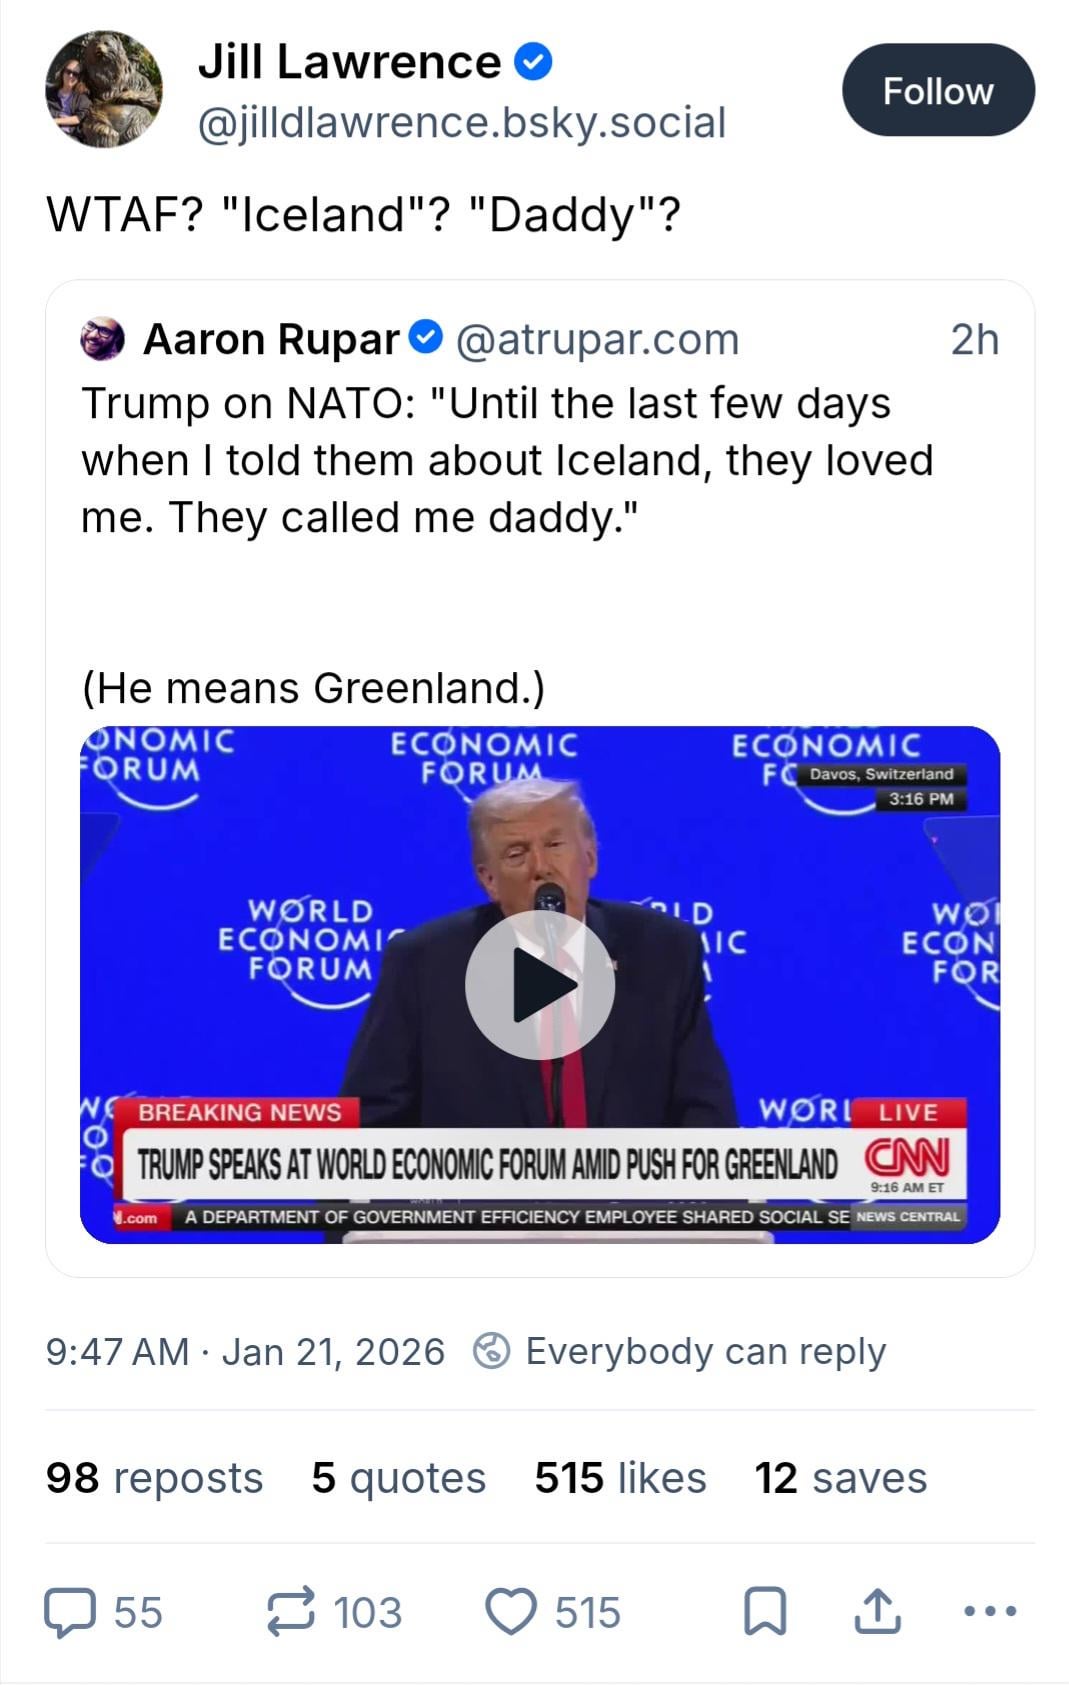
Task: Click Jill Lawrence's verified badge
Action: point(533,62)
